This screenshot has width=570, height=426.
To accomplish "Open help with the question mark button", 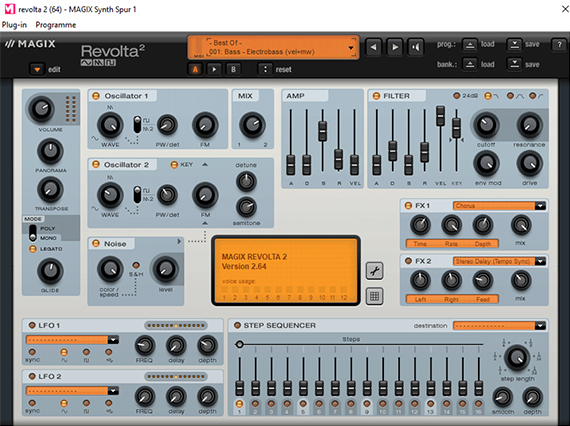I will 559,44.
